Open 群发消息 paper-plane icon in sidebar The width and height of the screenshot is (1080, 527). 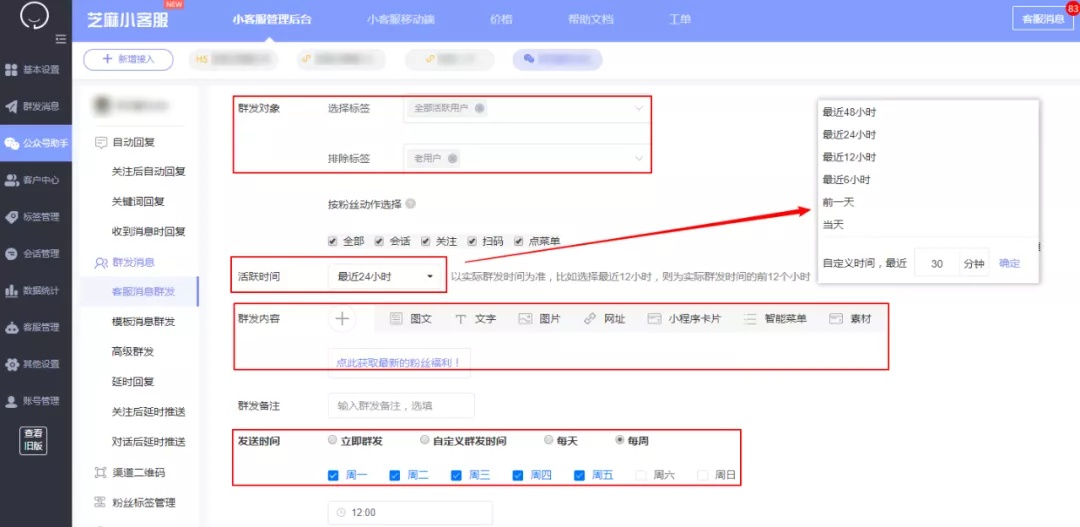[x=11, y=107]
